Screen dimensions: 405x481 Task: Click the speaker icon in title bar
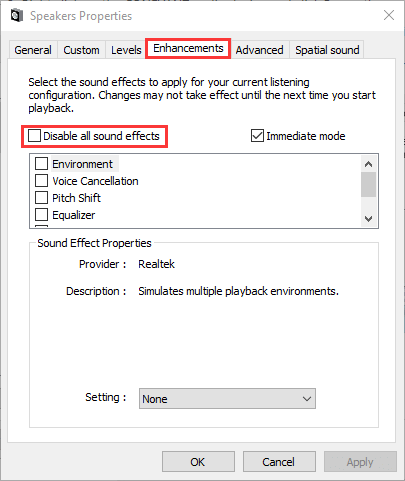(x=17, y=16)
